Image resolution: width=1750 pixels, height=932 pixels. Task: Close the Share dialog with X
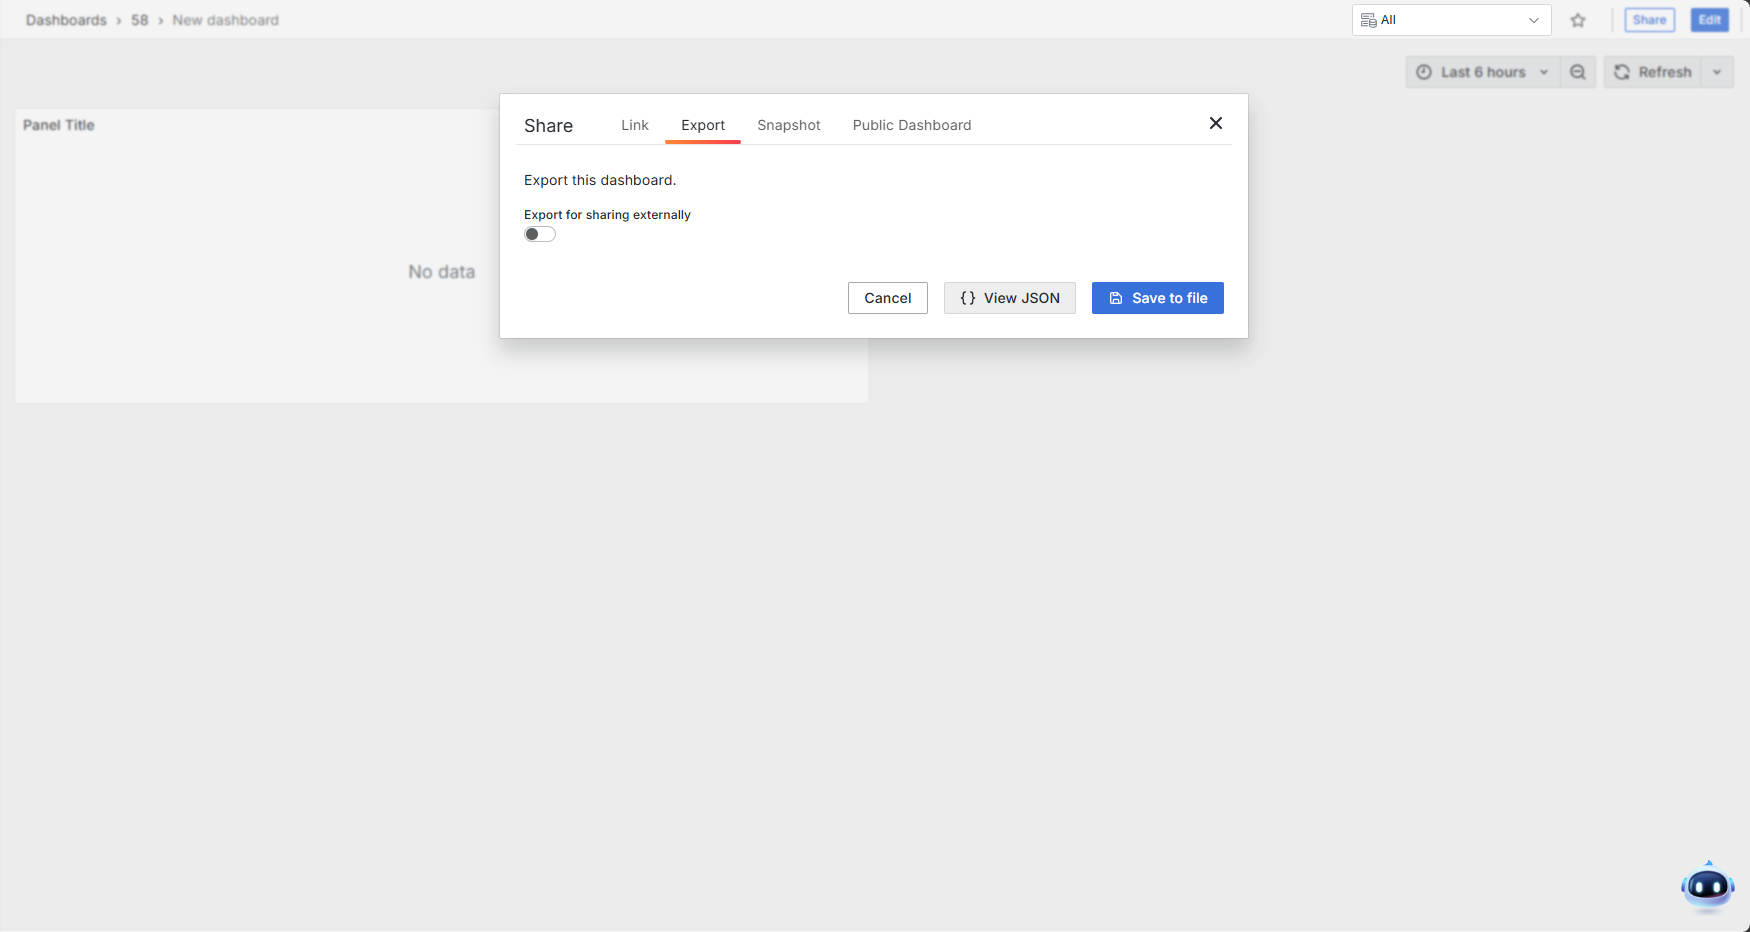(1216, 123)
